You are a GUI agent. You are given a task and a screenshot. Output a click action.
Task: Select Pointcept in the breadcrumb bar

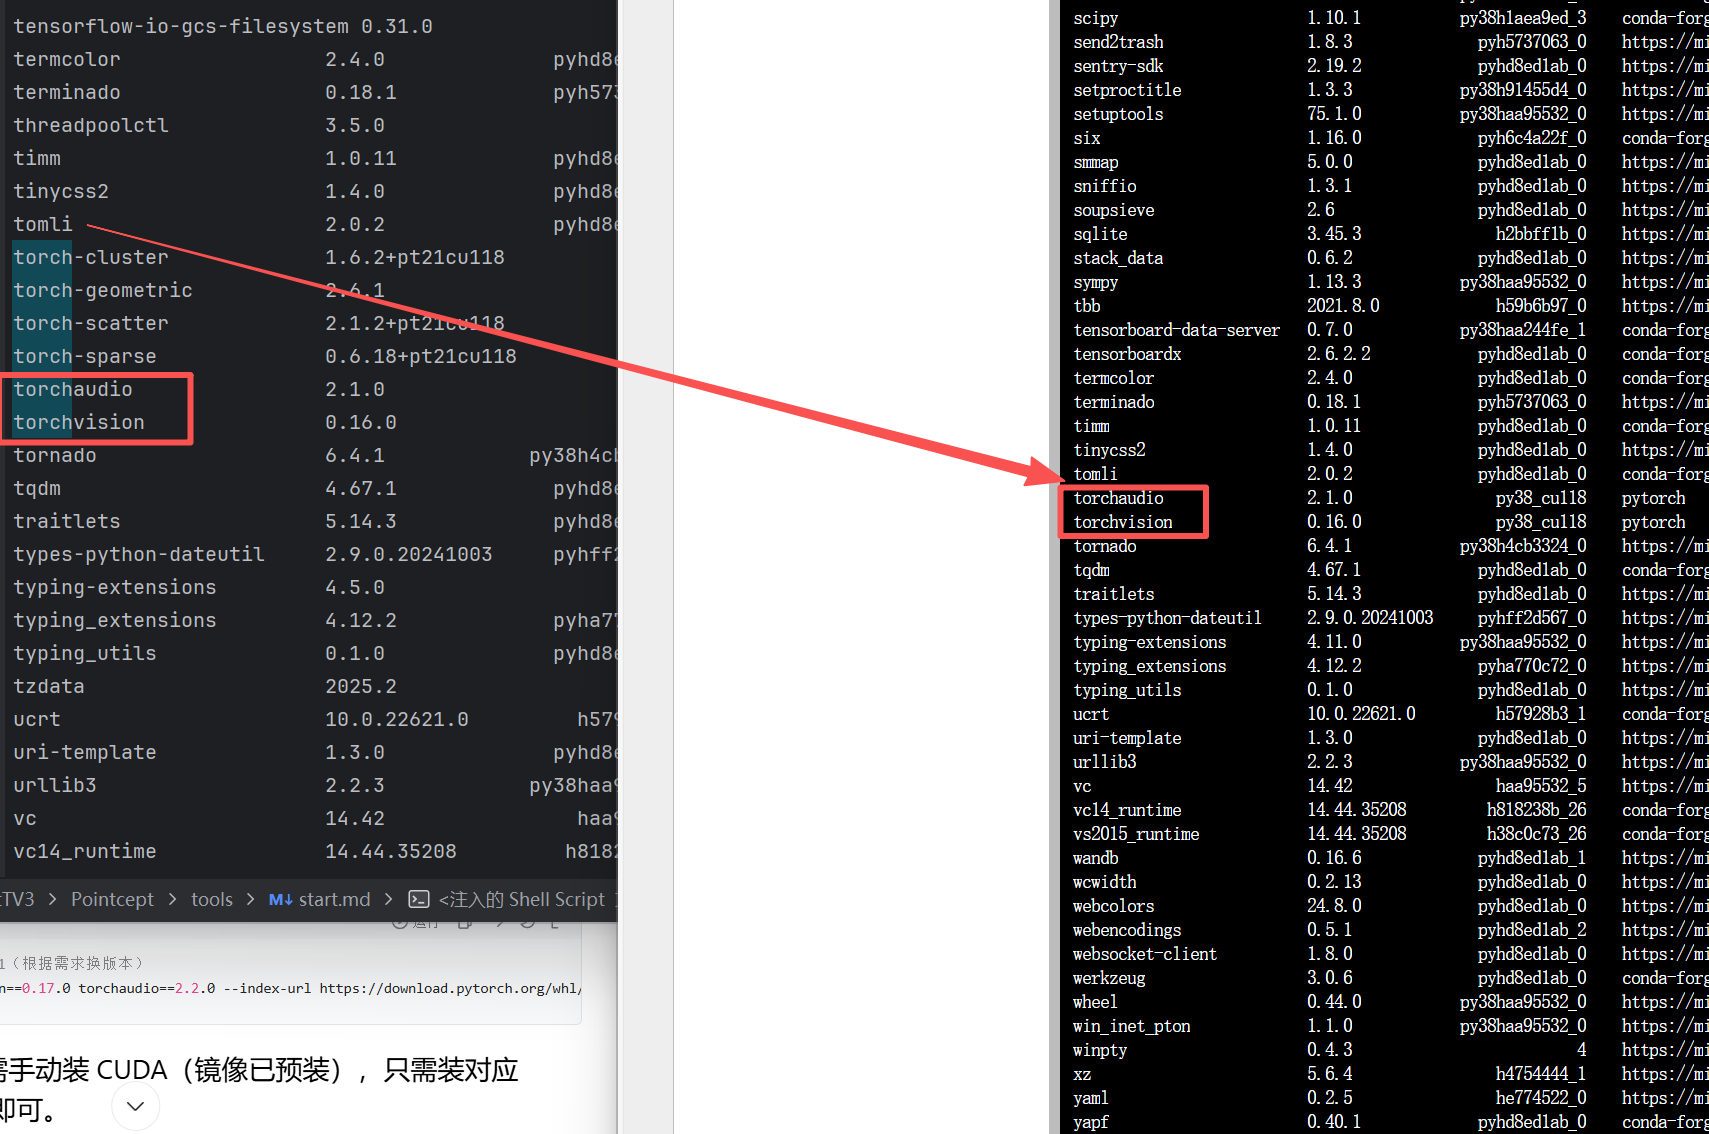click(112, 899)
